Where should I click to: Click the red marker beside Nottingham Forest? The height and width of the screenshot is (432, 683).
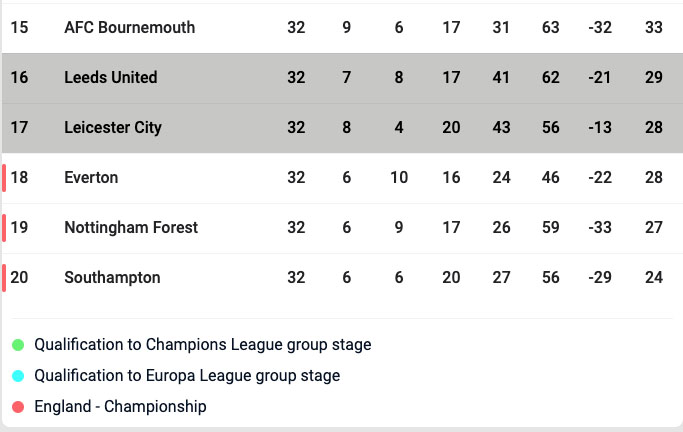pos(4,228)
